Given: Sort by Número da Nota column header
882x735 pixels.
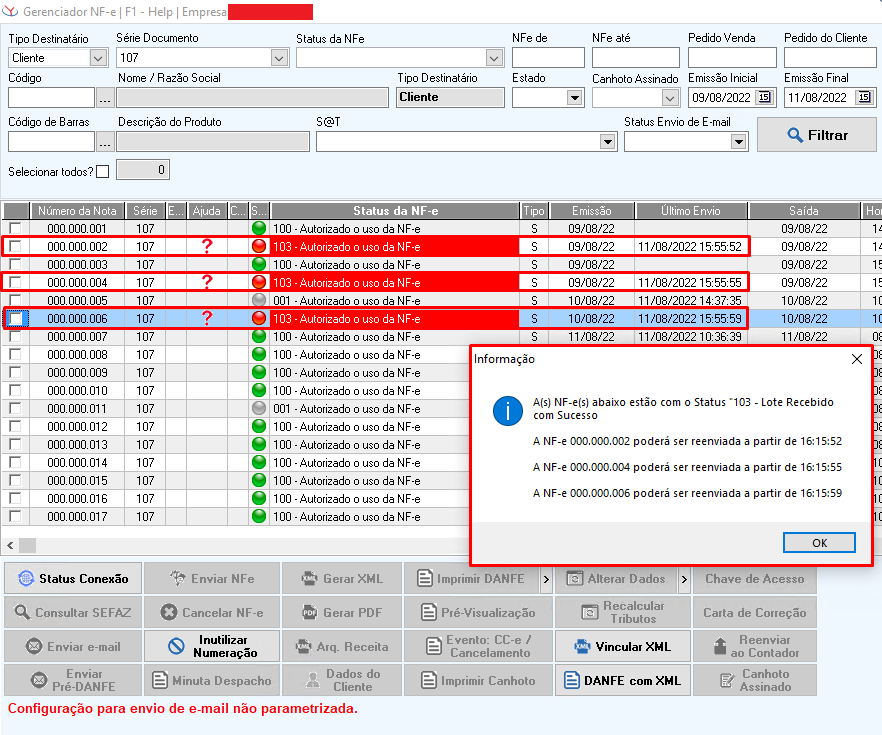Looking at the screenshot, I should (78, 211).
